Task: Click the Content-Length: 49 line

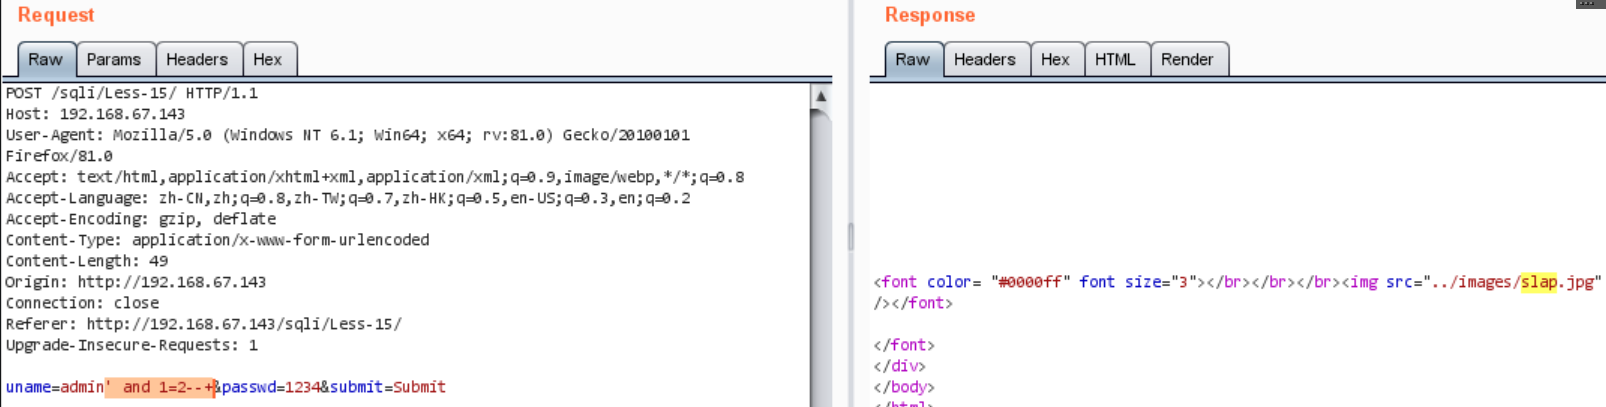Action: click(87, 261)
